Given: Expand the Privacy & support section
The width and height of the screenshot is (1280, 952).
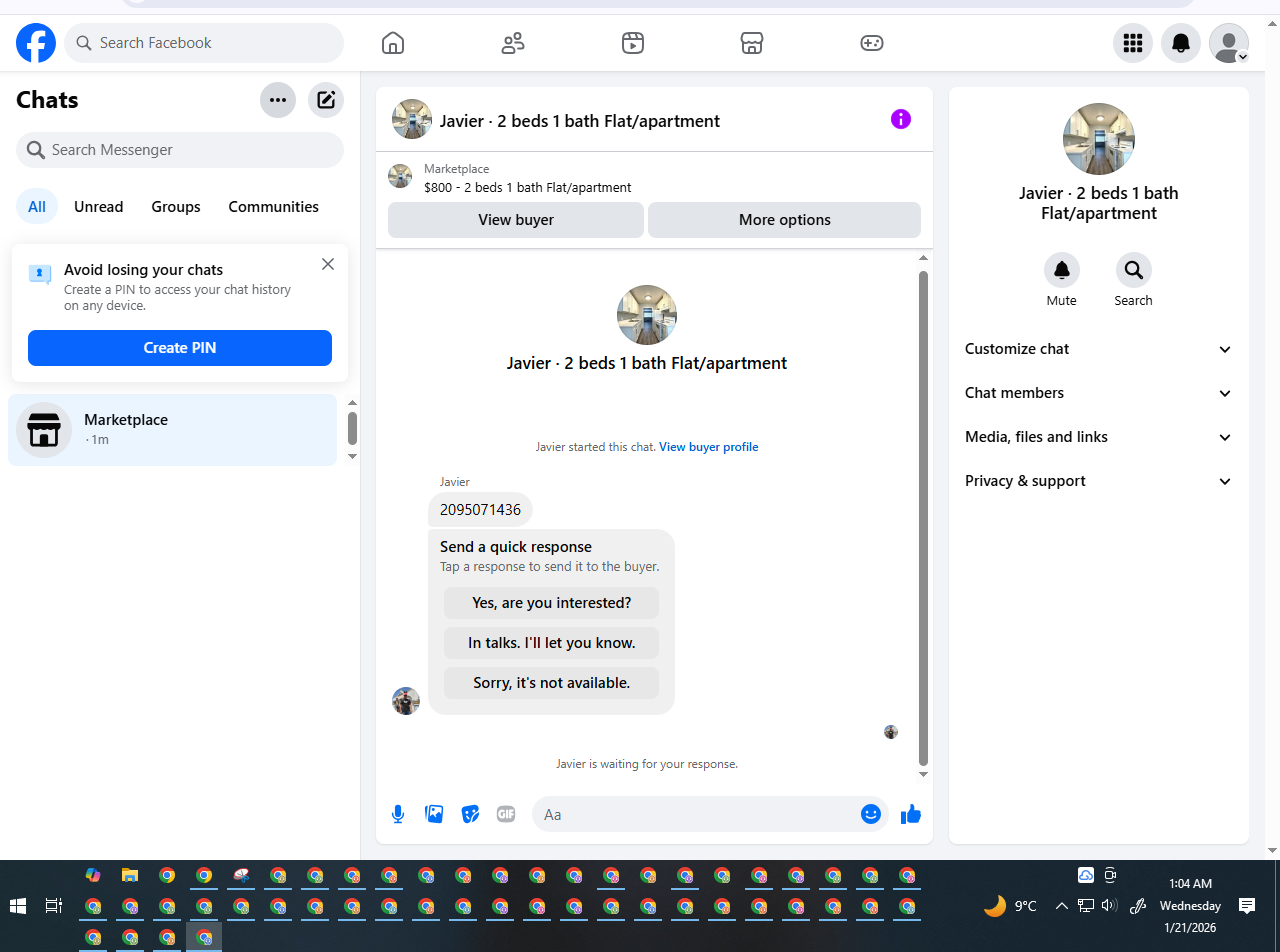Looking at the screenshot, I should (1099, 481).
